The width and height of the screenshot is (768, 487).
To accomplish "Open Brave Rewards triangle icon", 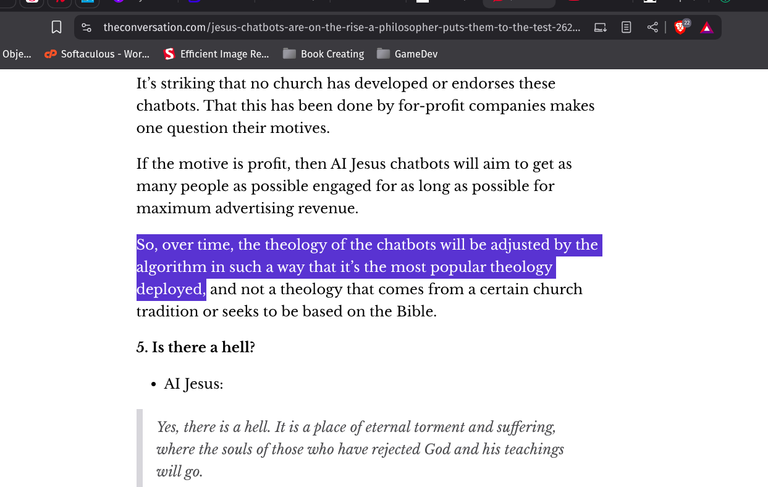I will click(x=706, y=28).
